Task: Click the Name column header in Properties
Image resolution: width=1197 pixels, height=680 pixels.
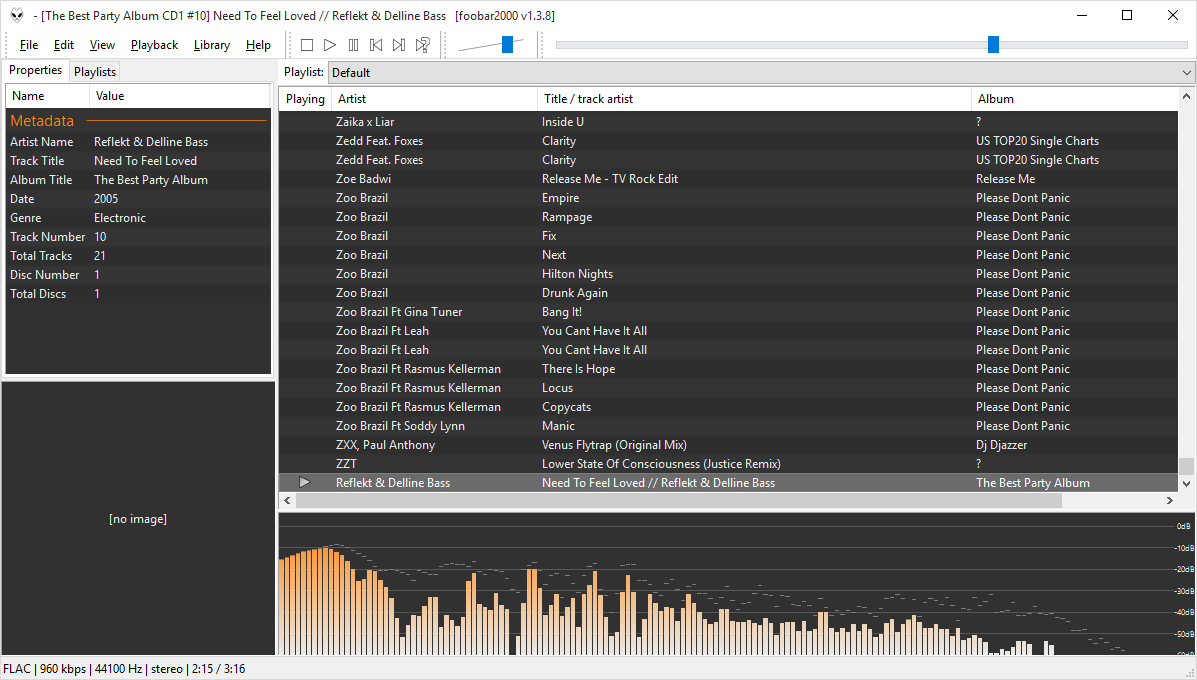Action: pos(48,96)
